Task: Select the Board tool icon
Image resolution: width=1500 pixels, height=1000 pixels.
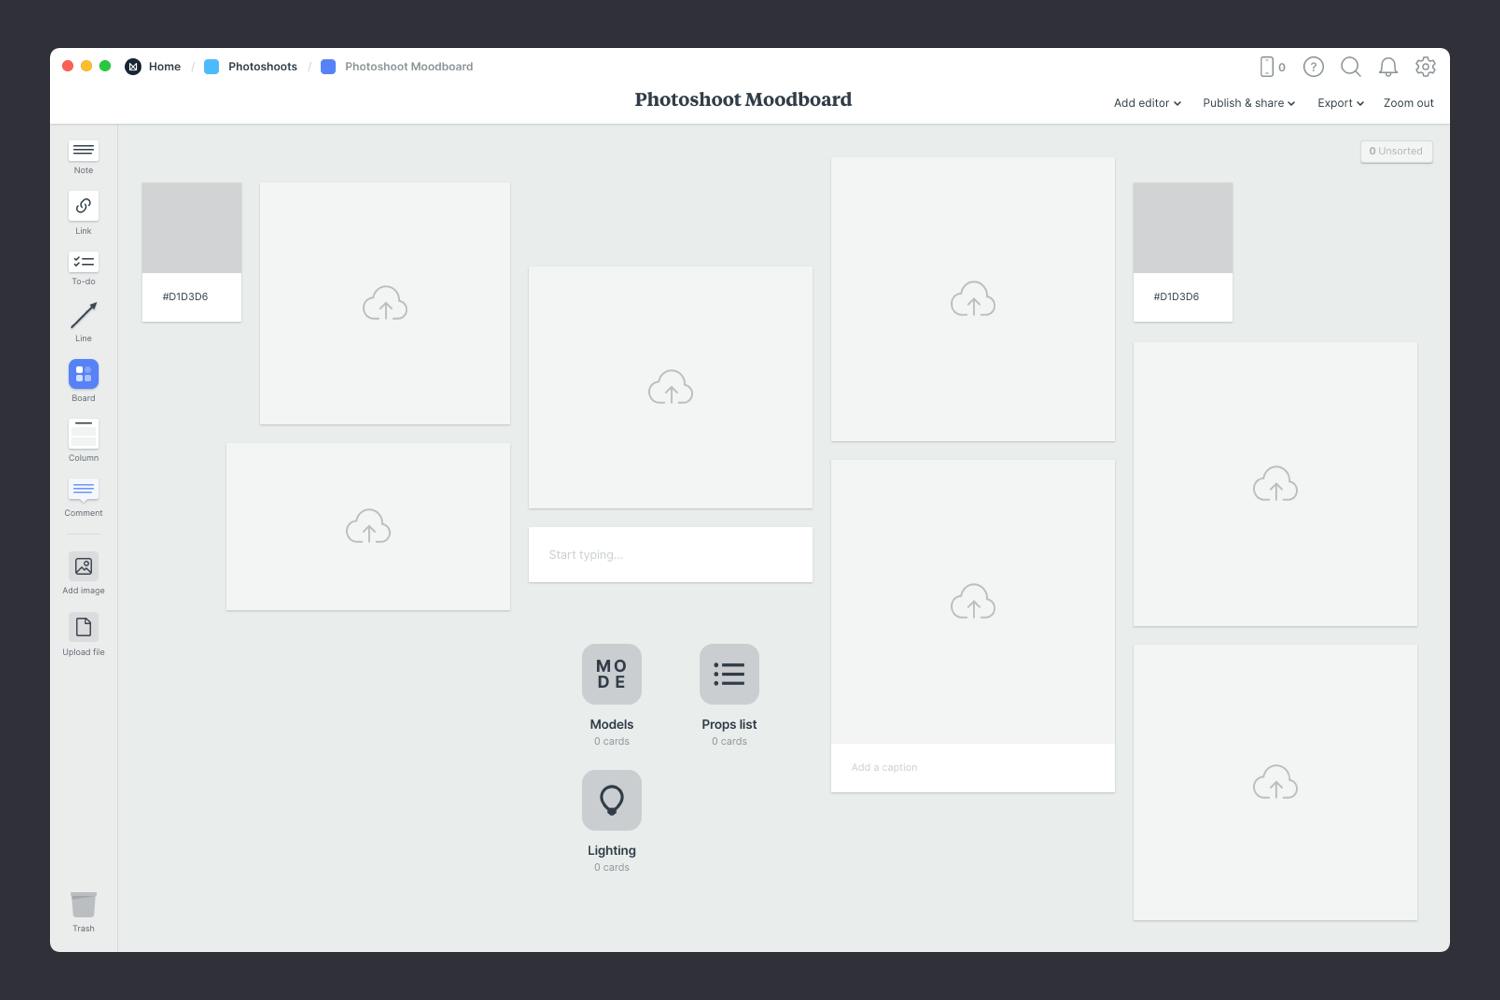Action: click(83, 374)
